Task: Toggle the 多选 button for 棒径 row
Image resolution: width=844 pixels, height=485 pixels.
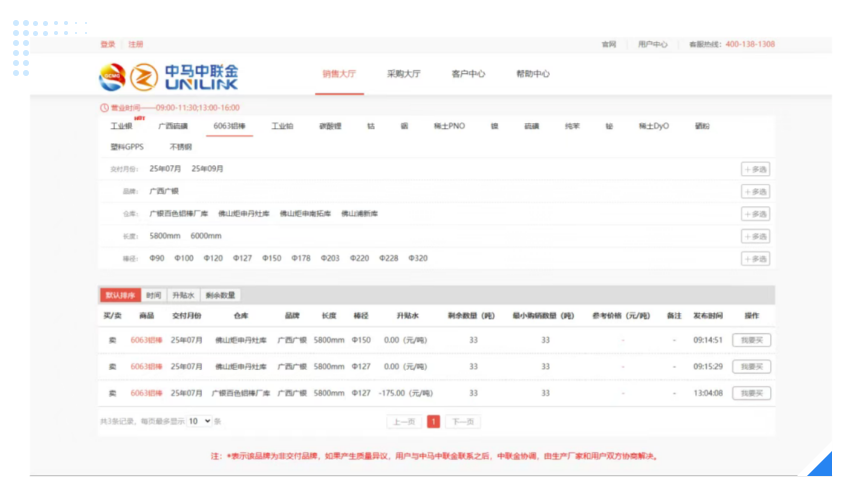Action: [x=755, y=259]
